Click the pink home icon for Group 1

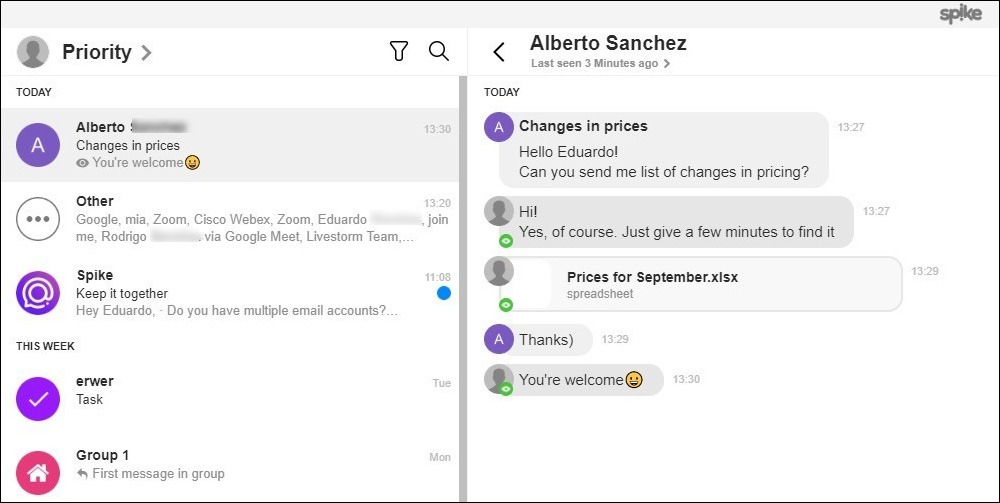[38, 473]
